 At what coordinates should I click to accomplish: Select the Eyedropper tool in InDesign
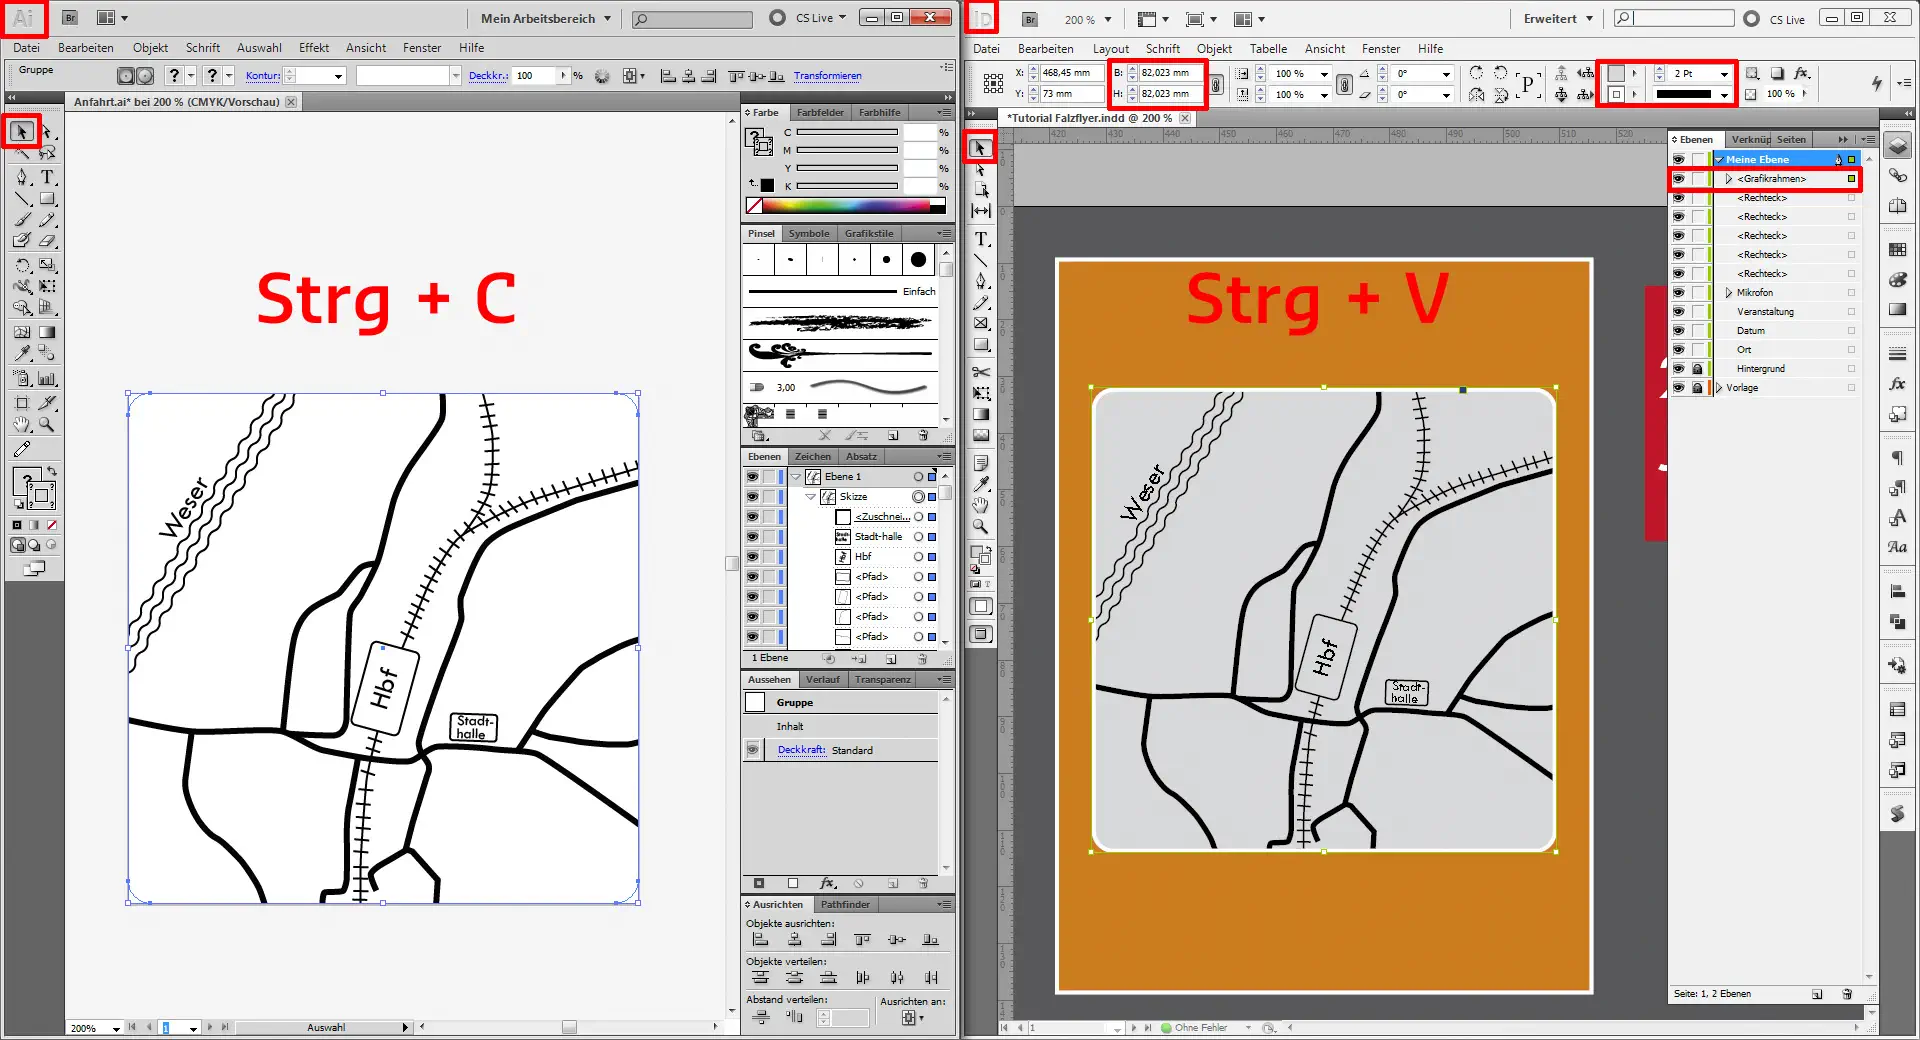coord(981,484)
